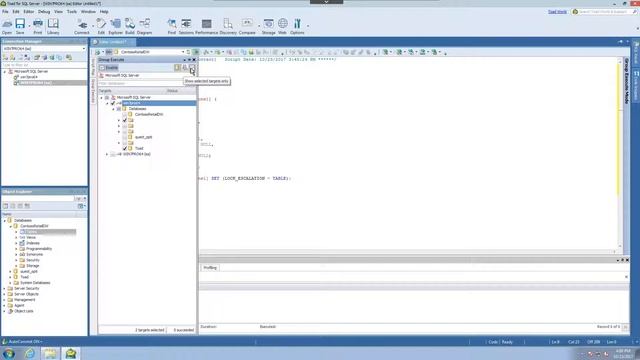Collapse the Databases node in Object Explorer
The width and height of the screenshot is (640, 360).
(5, 220)
